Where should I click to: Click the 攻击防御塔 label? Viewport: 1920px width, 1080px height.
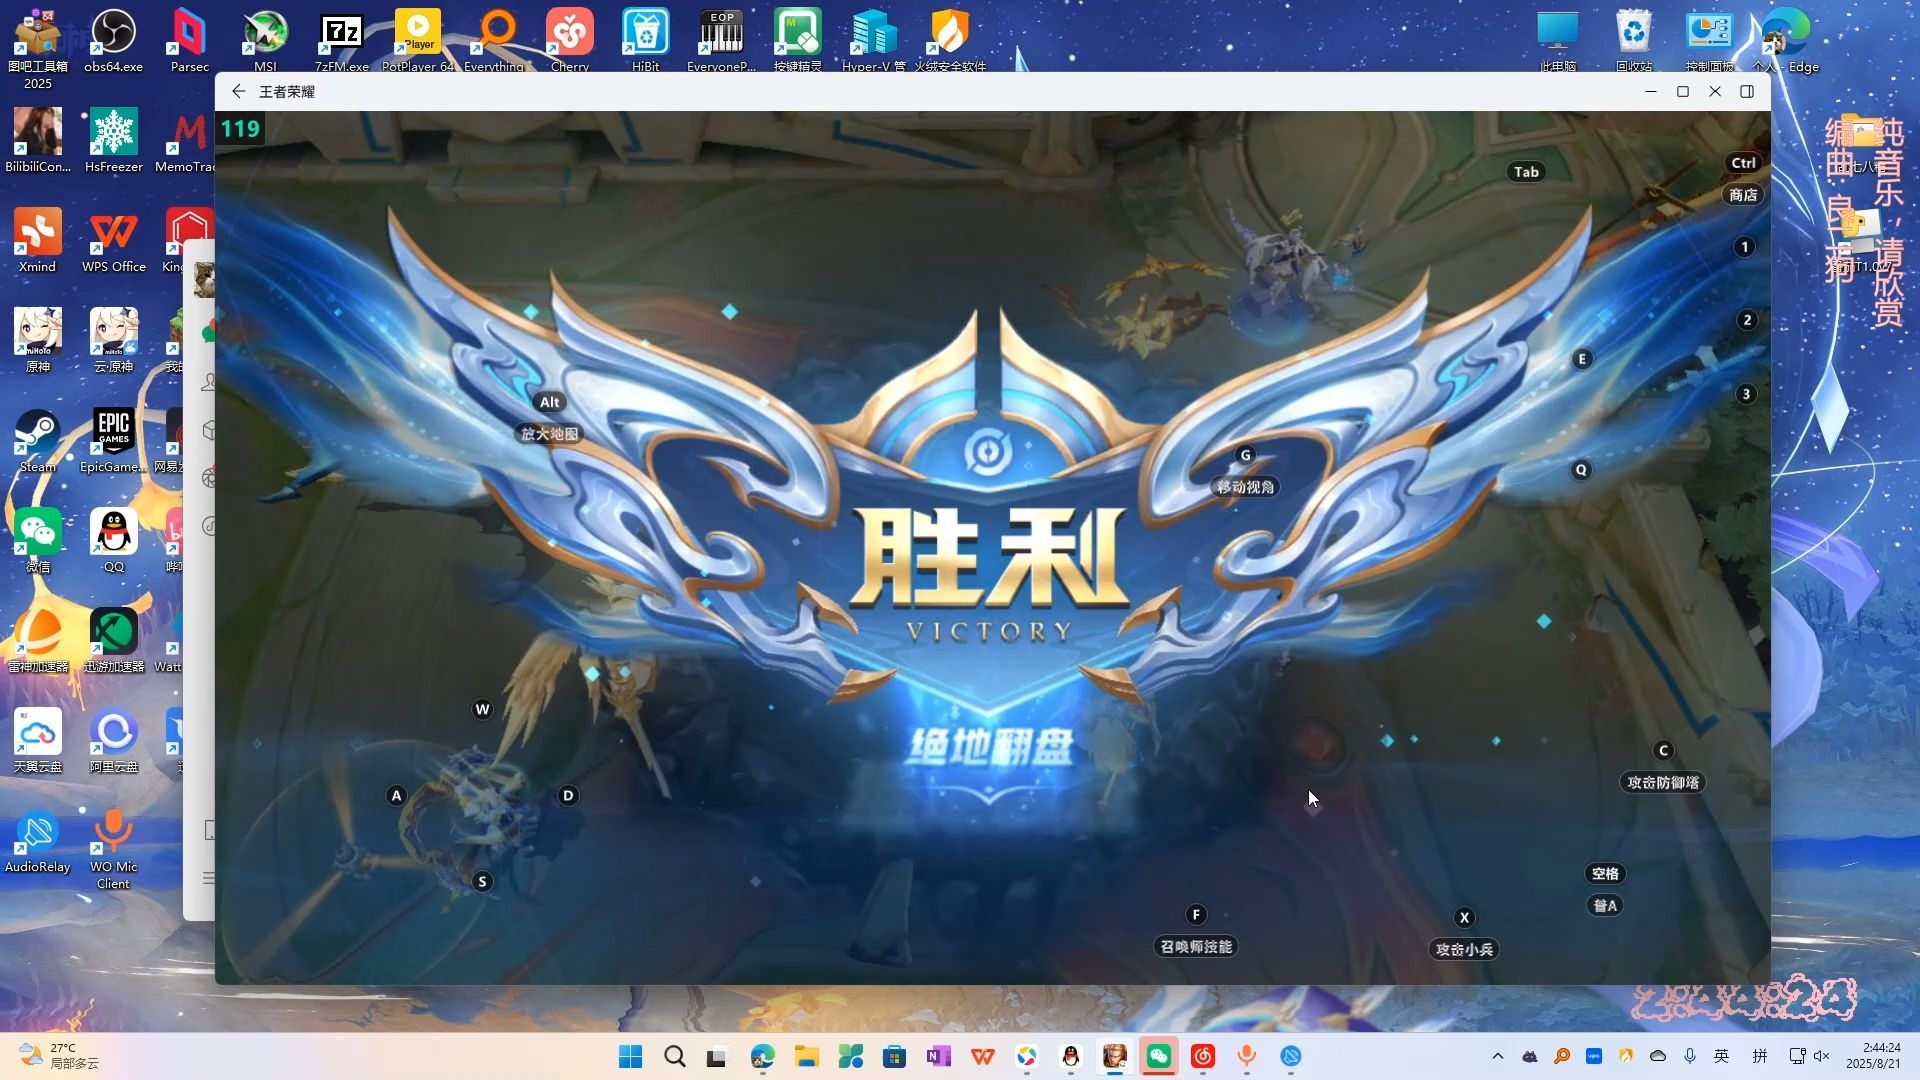coord(1663,782)
